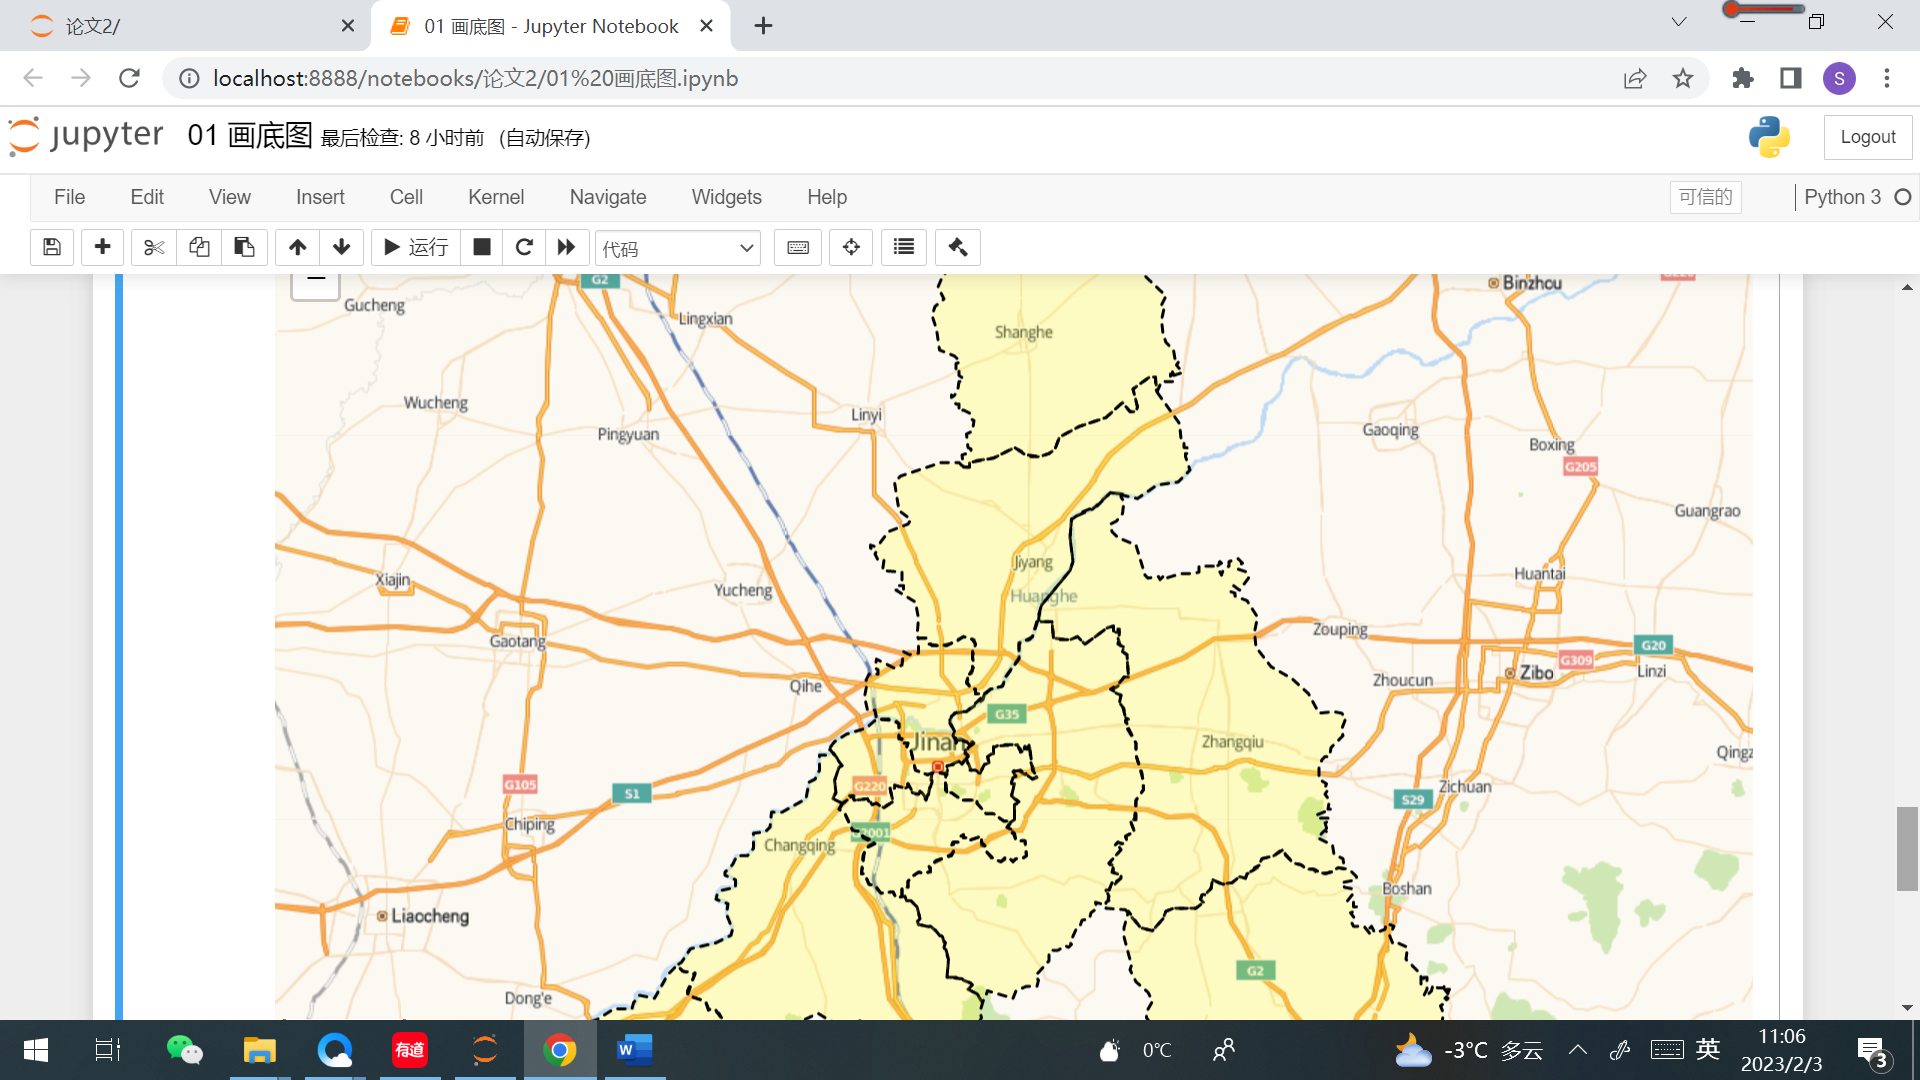This screenshot has width=1920, height=1080.
Task: Interrupt the kernel with the stop icon
Action: [x=482, y=247]
